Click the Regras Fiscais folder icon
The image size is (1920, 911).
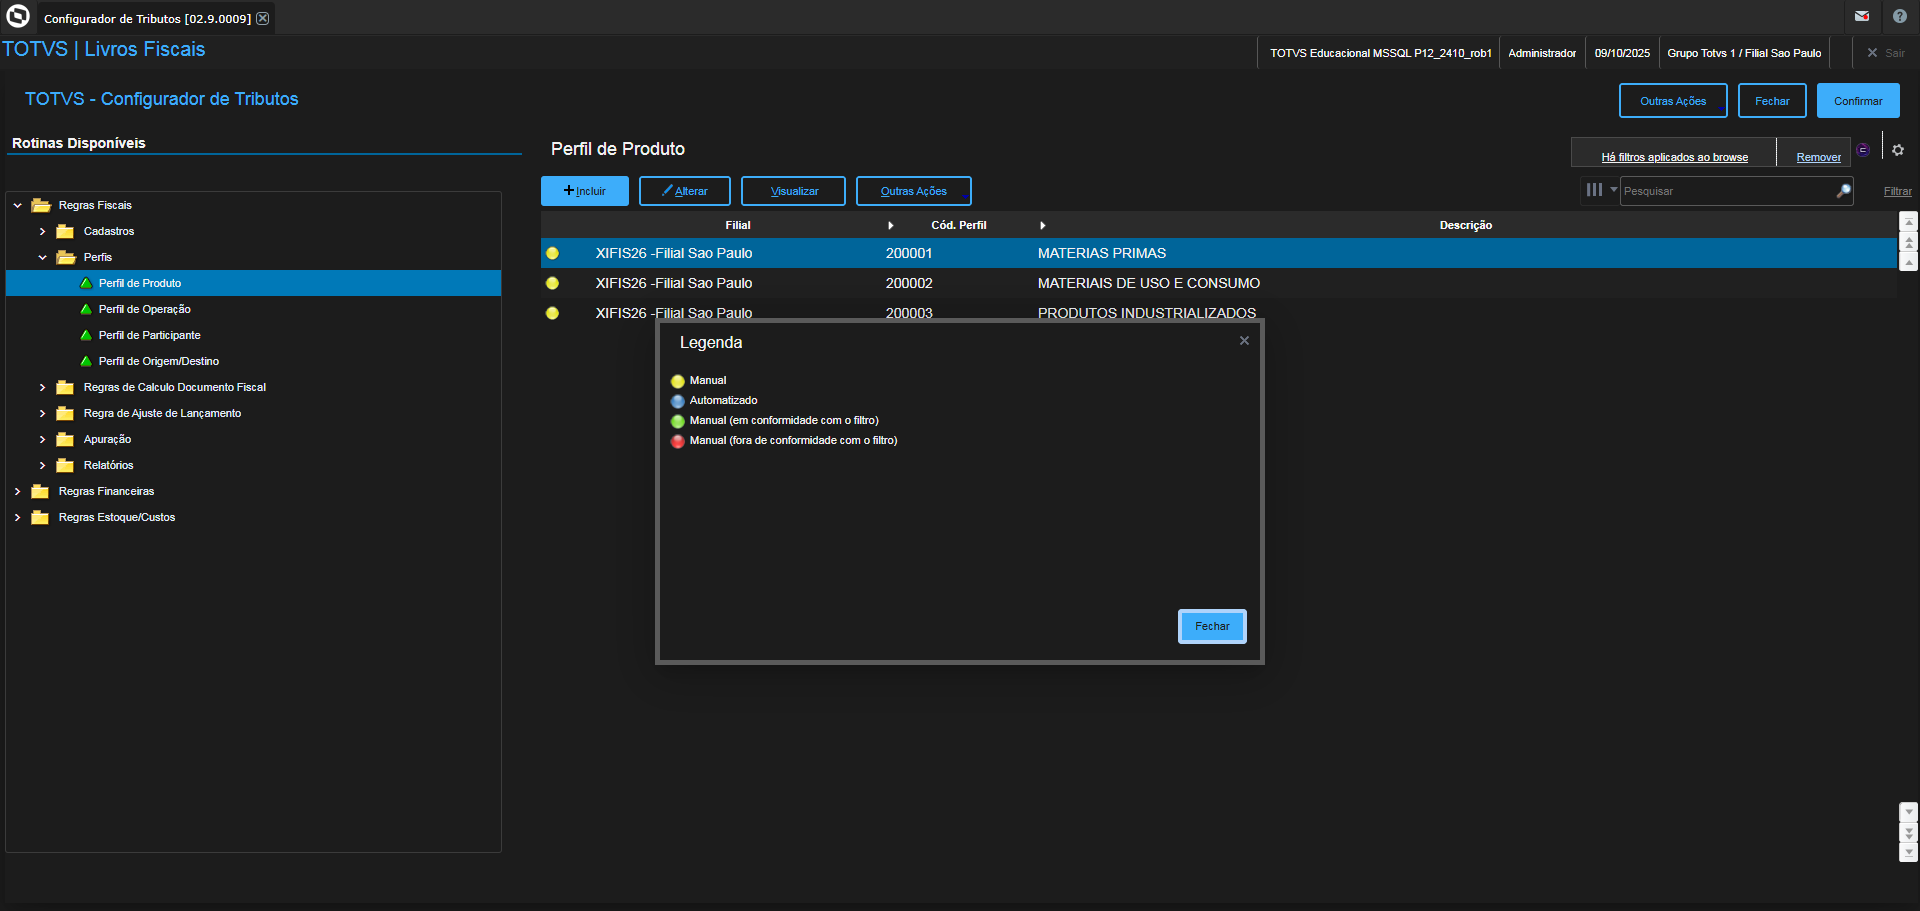point(41,205)
